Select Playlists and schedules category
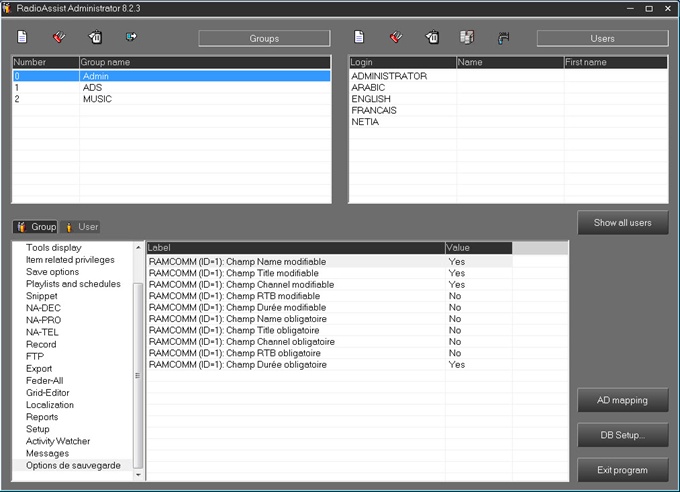 (x=72, y=284)
